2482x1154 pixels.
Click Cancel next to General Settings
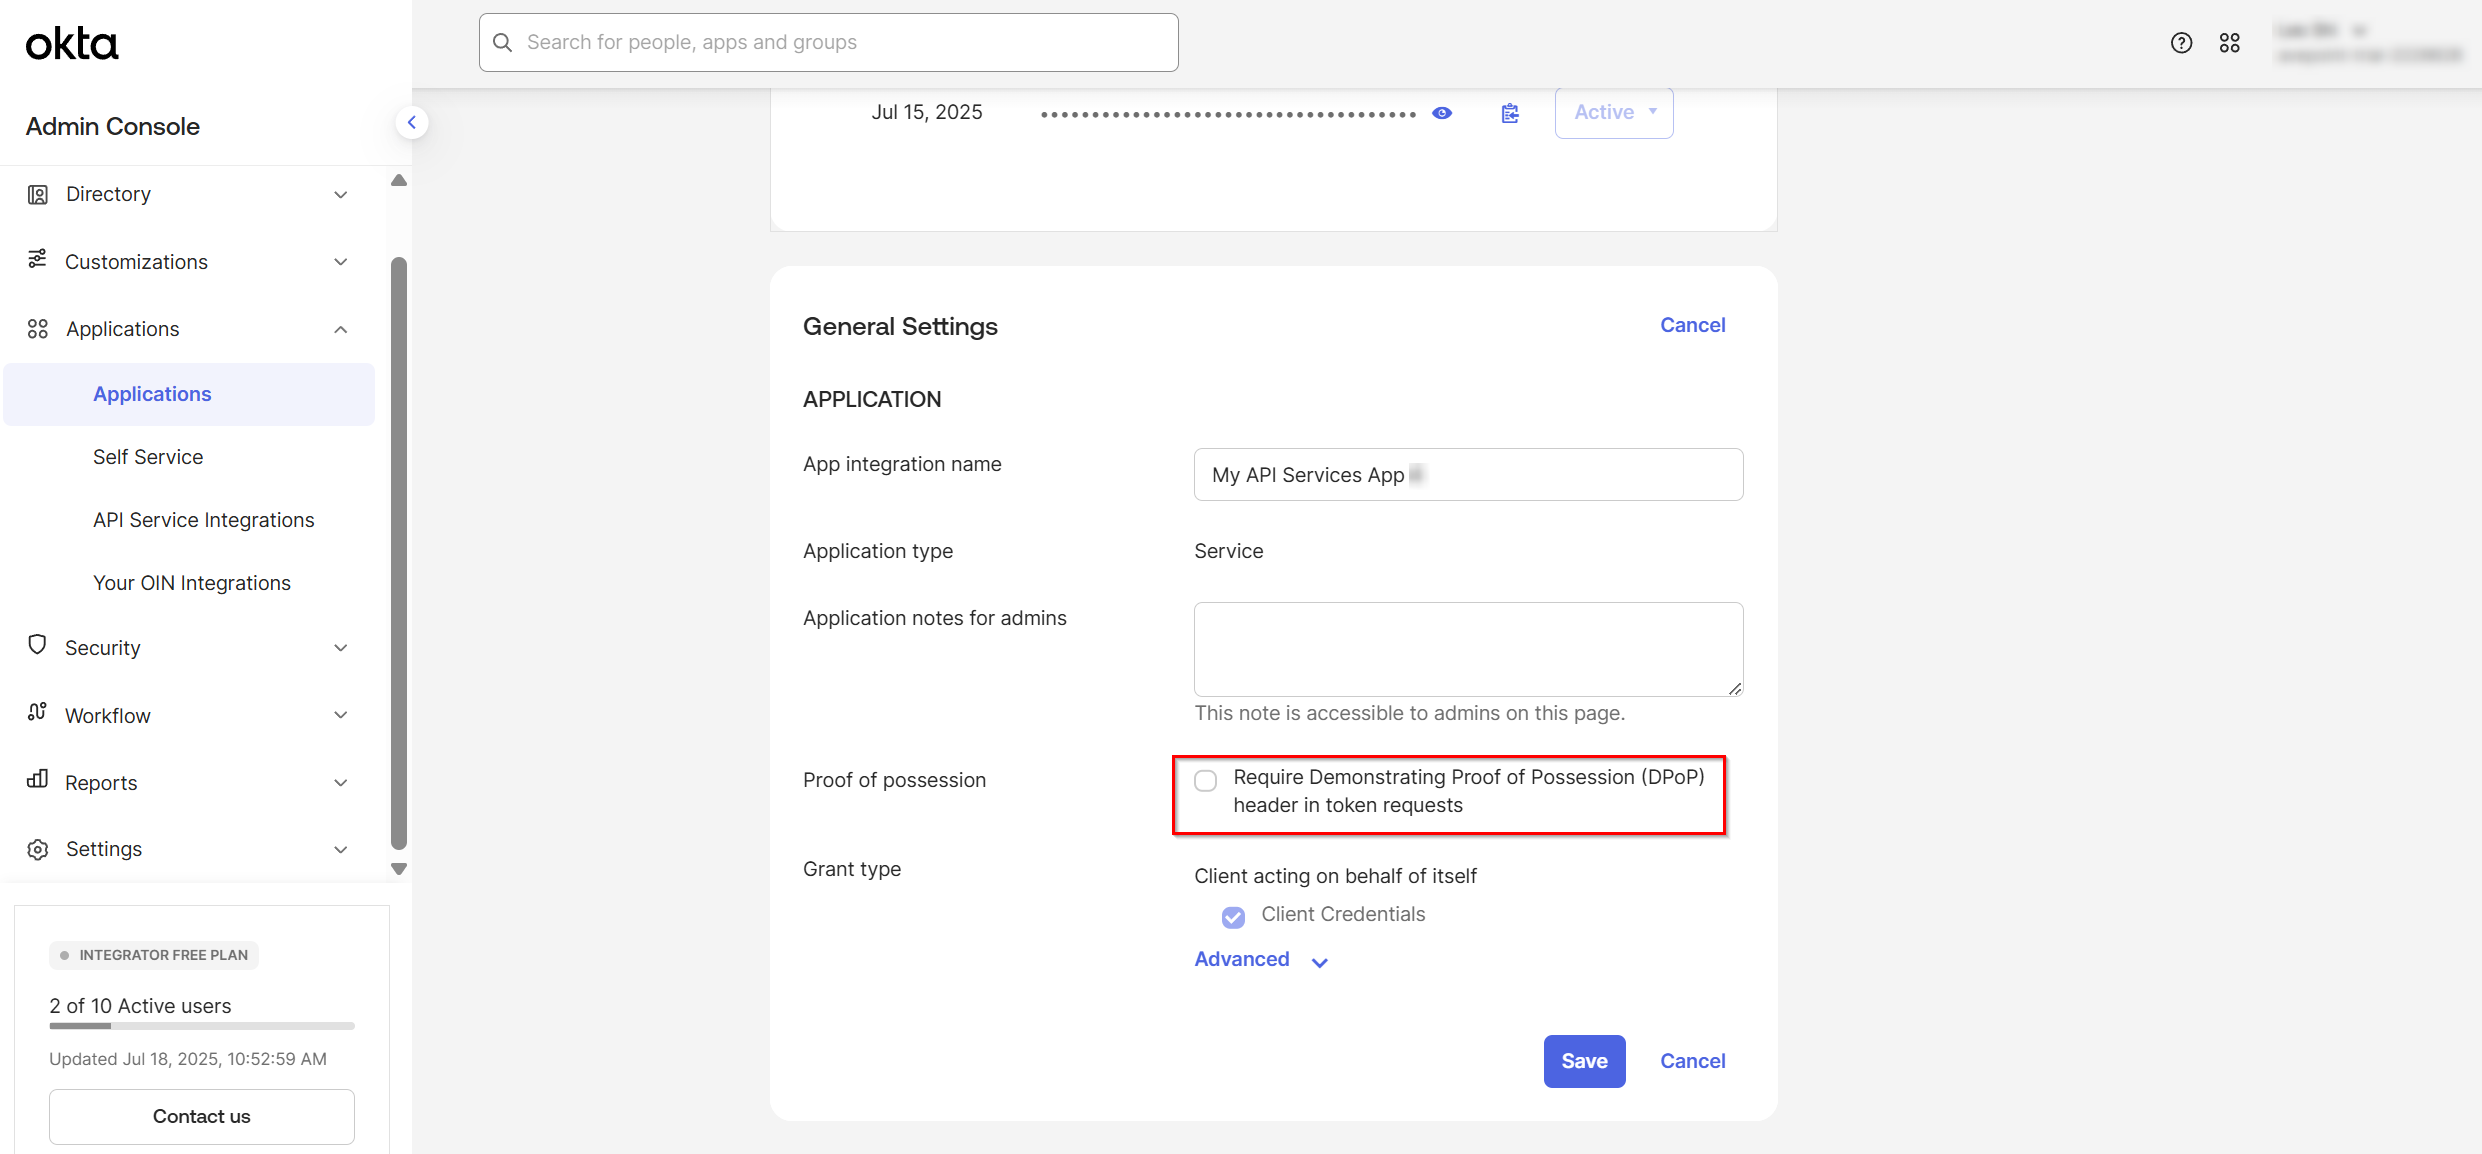pyautogui.click(x=1692, y=325)
